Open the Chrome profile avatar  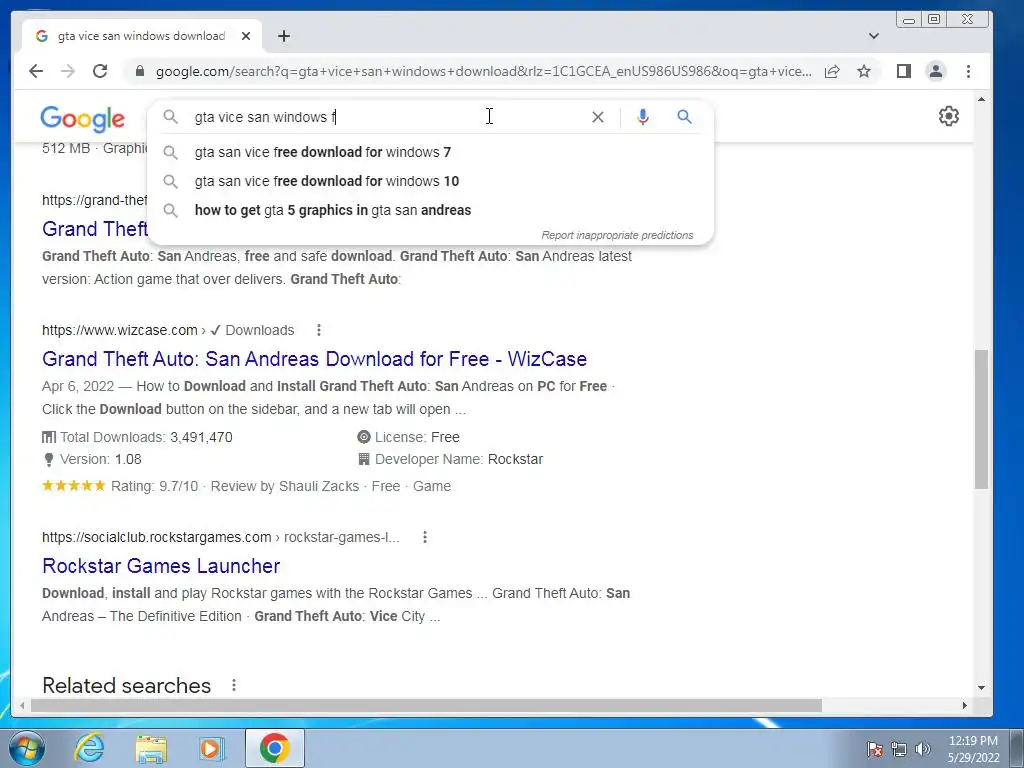936,71
